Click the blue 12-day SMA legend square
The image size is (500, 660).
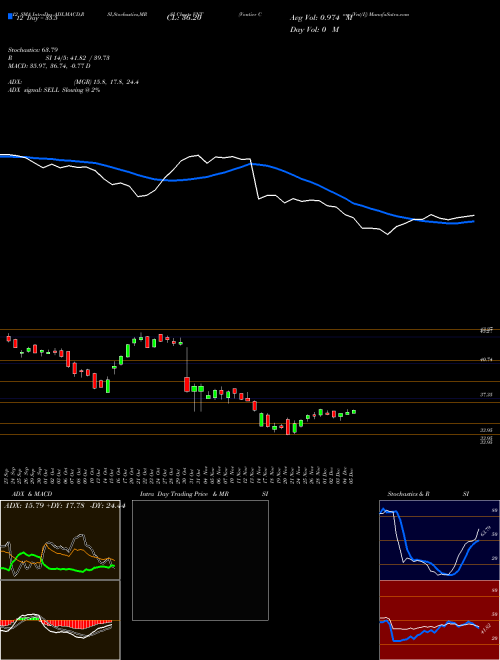(10, 17)
